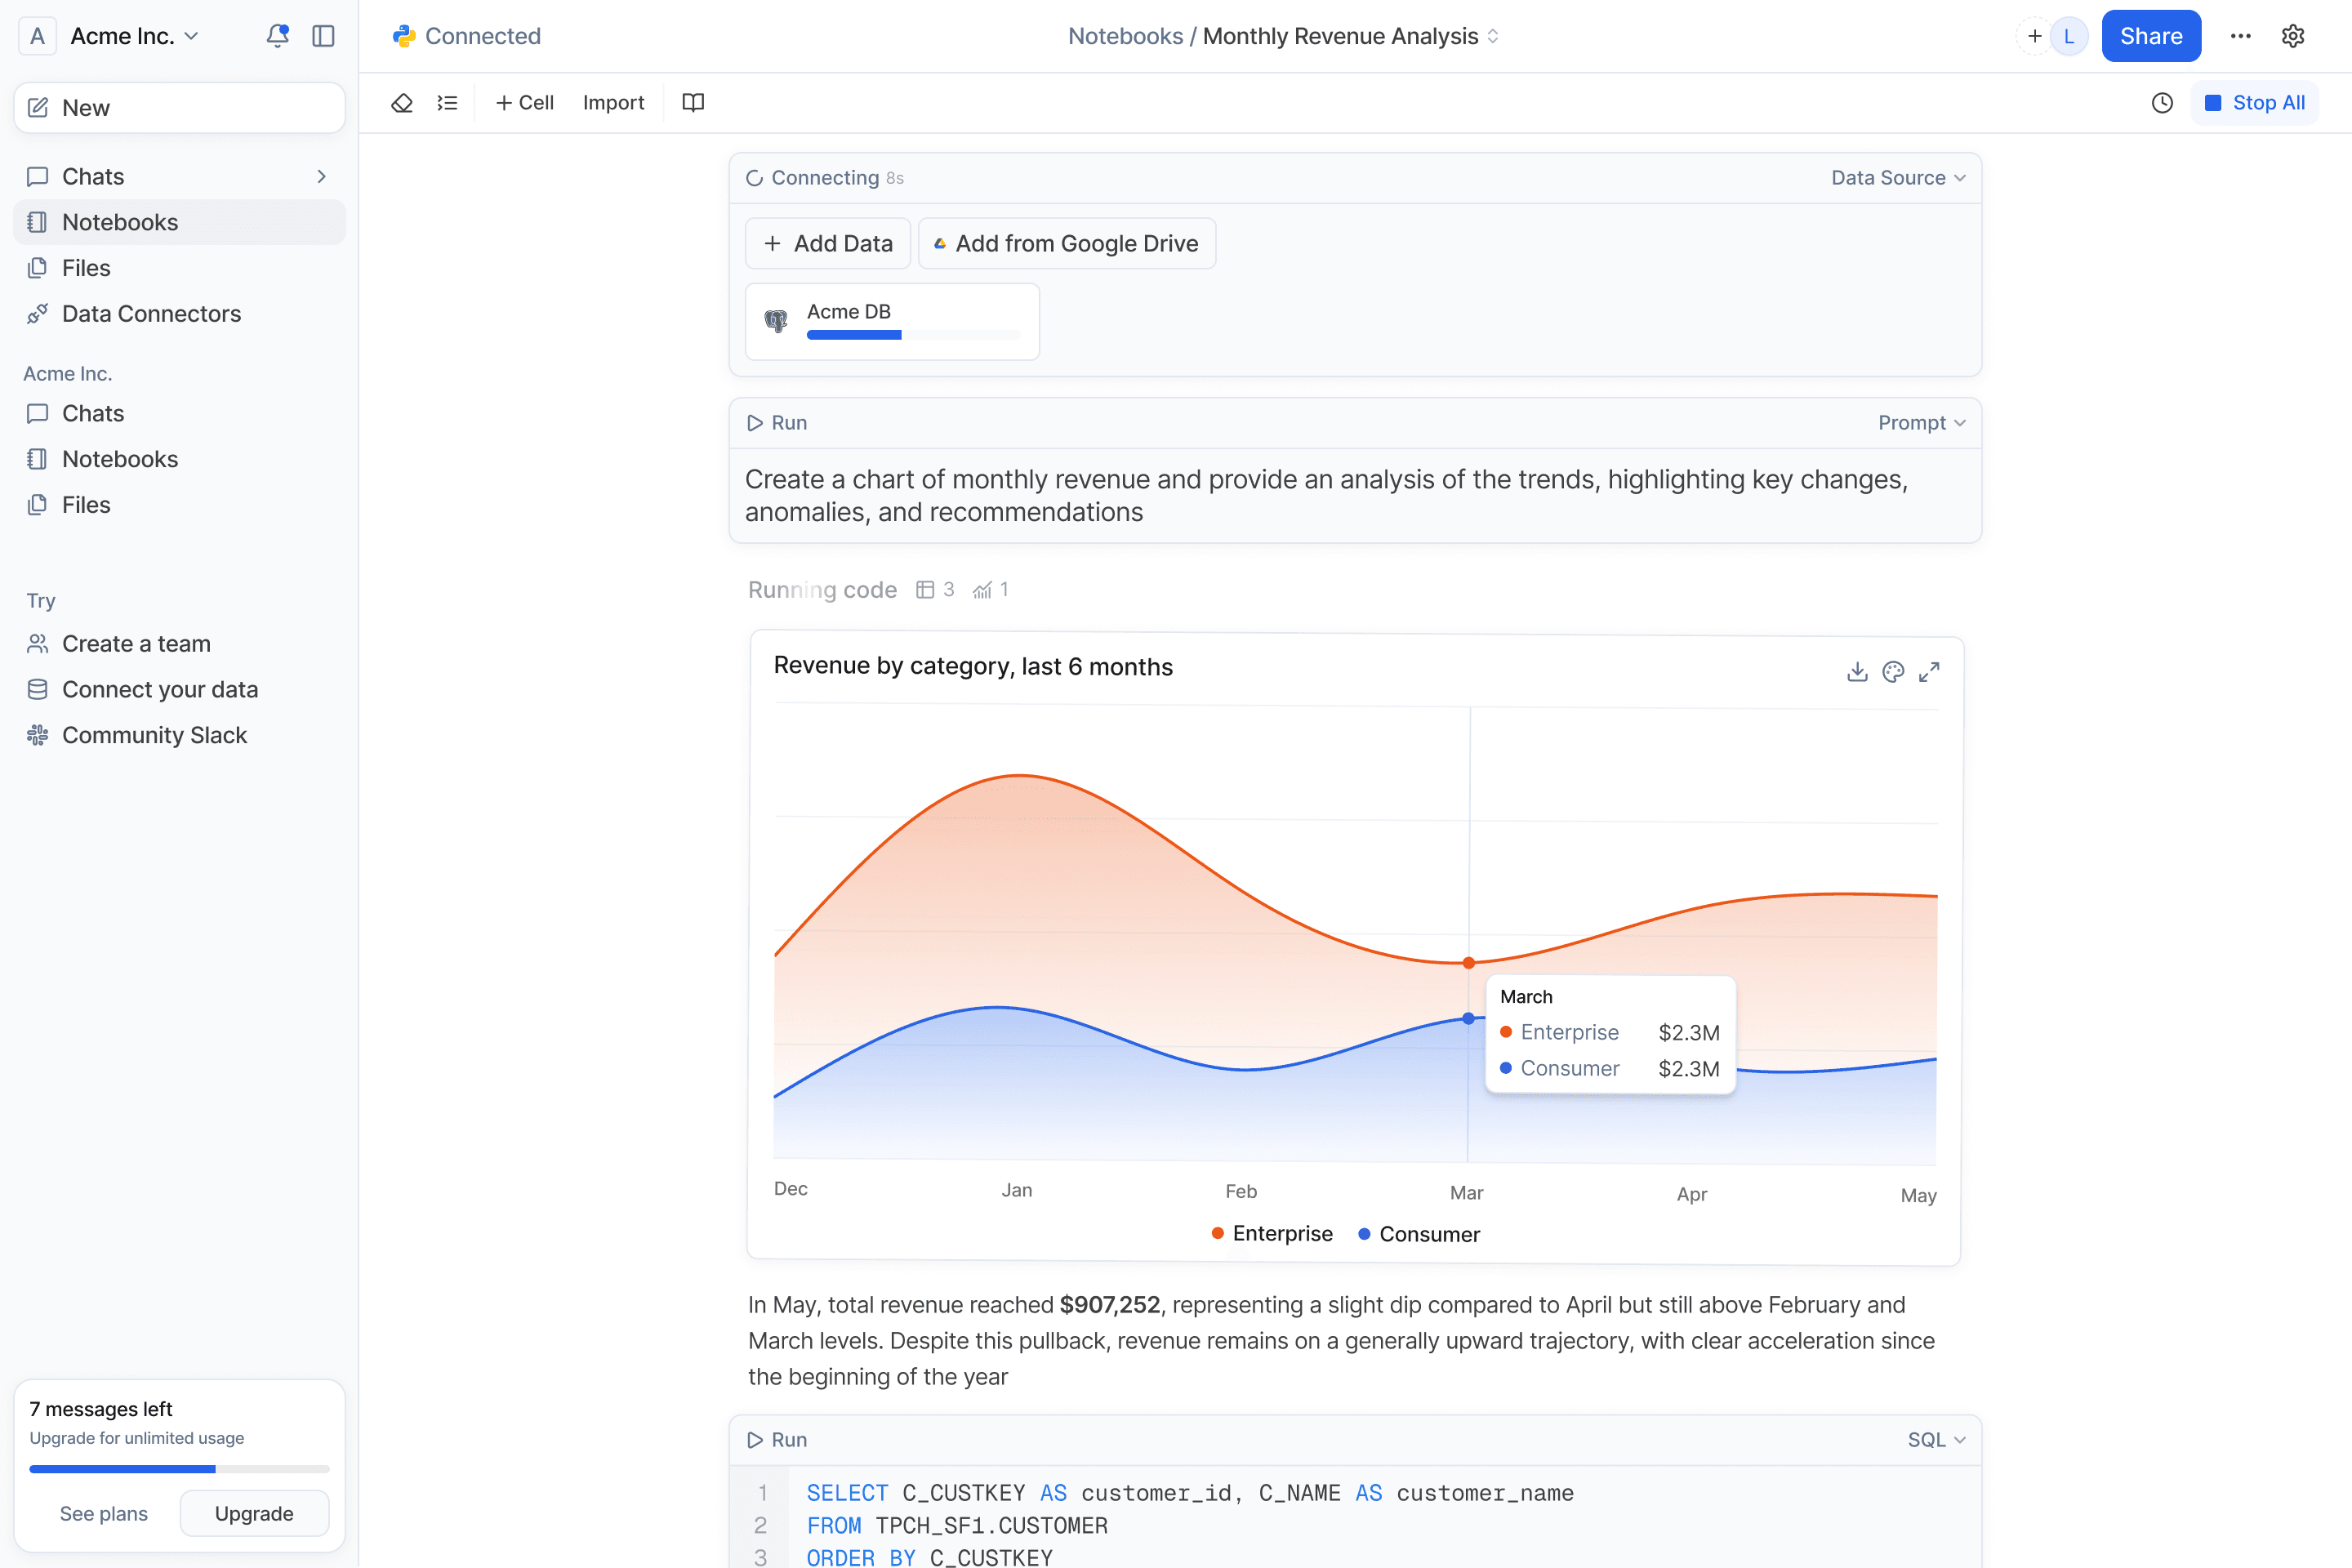Image resolution: width=2352 pixels, height=1568 pixels.
Task: Download the revenue chart
Action: (1857, 671)
